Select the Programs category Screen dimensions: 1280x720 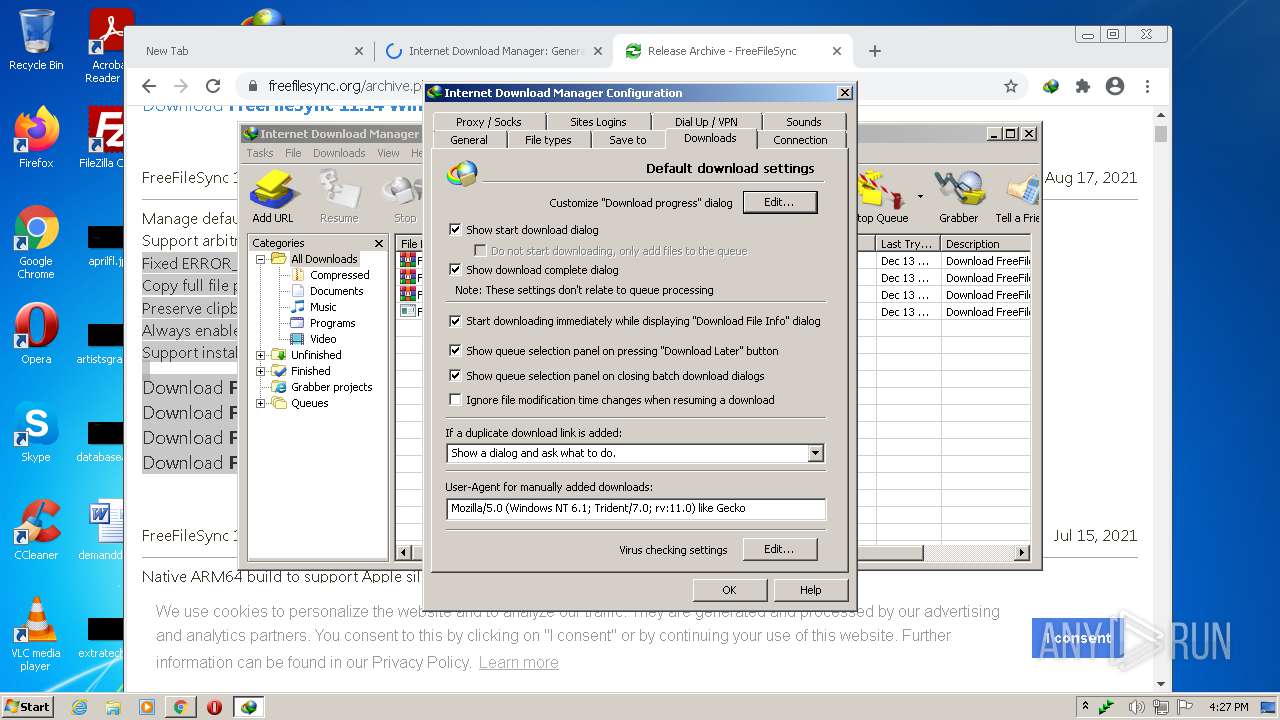click(332, 323)
